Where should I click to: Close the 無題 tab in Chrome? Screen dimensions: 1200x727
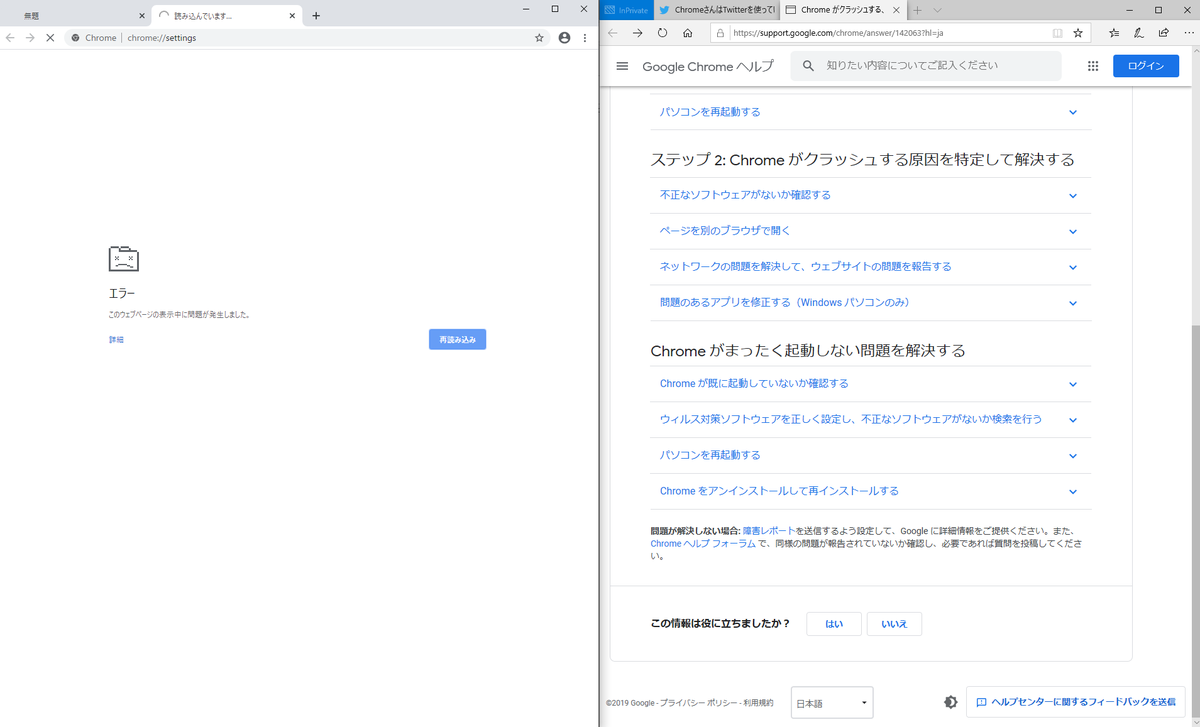pos(142,16)
